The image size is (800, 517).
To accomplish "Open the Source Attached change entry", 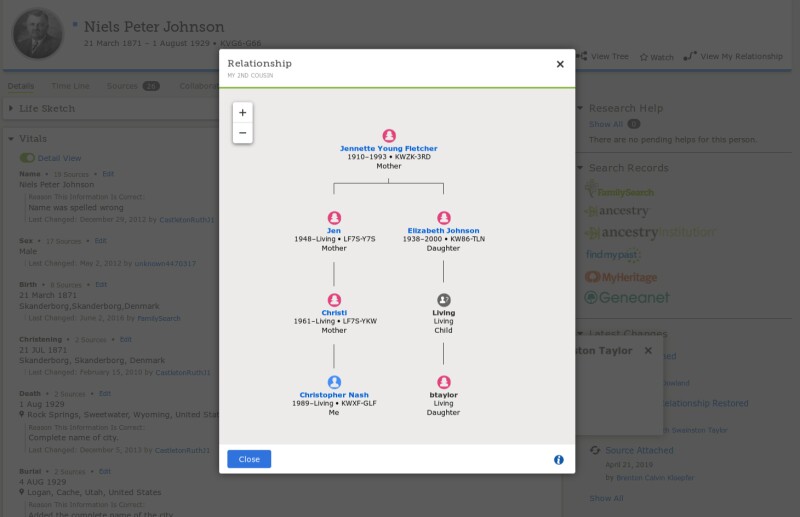I will [x=639, y=450].
